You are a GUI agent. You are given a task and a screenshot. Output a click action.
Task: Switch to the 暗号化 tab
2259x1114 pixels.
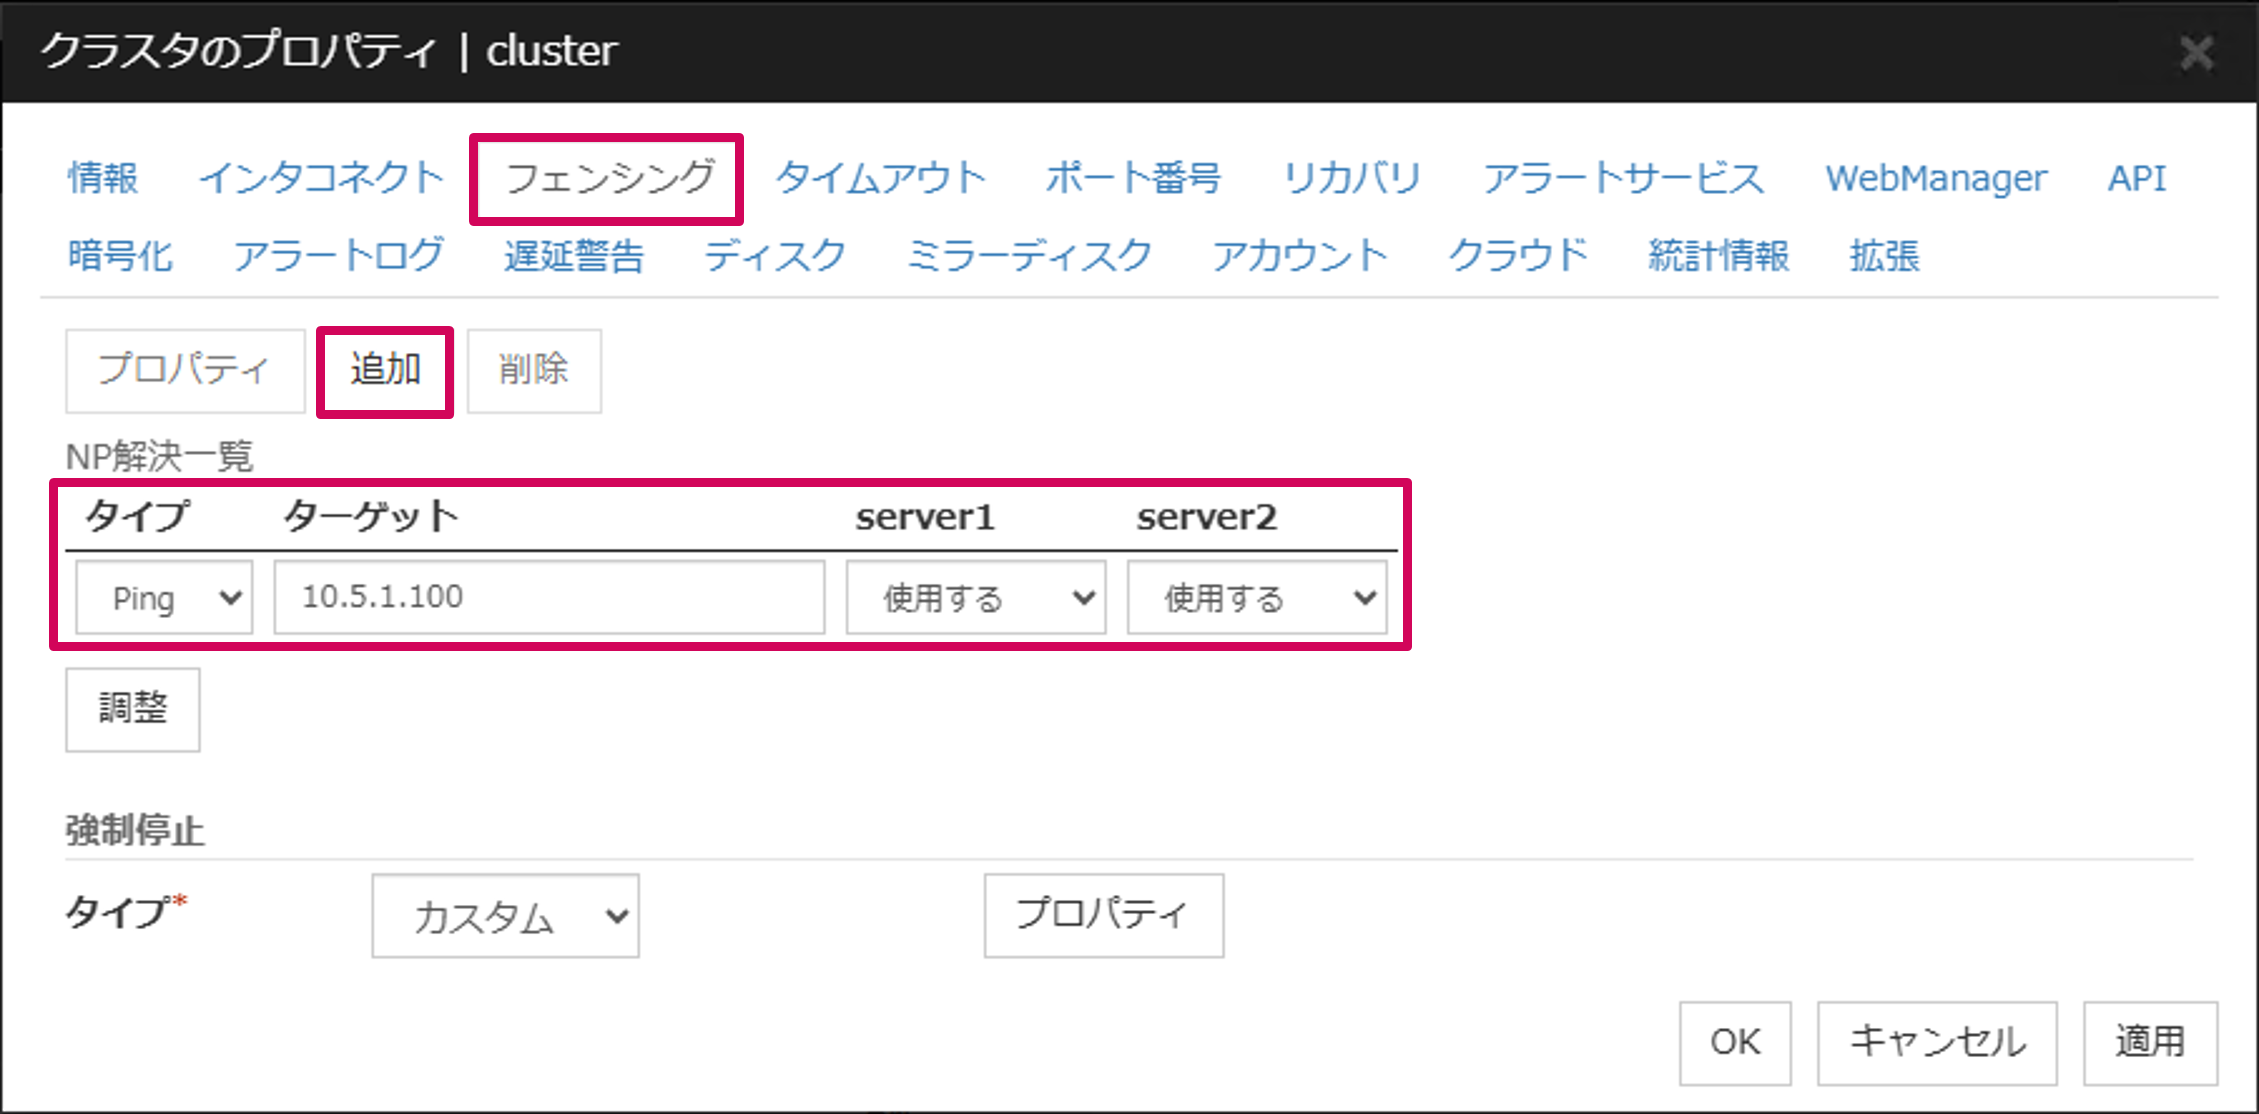click(x=120, y=256)
